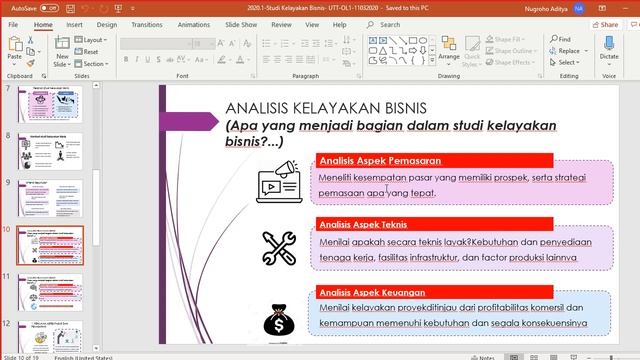Expand the shapes gallery More arrow
The width and height of the screenshot is (640, 360).
click(x=432, y=60)
